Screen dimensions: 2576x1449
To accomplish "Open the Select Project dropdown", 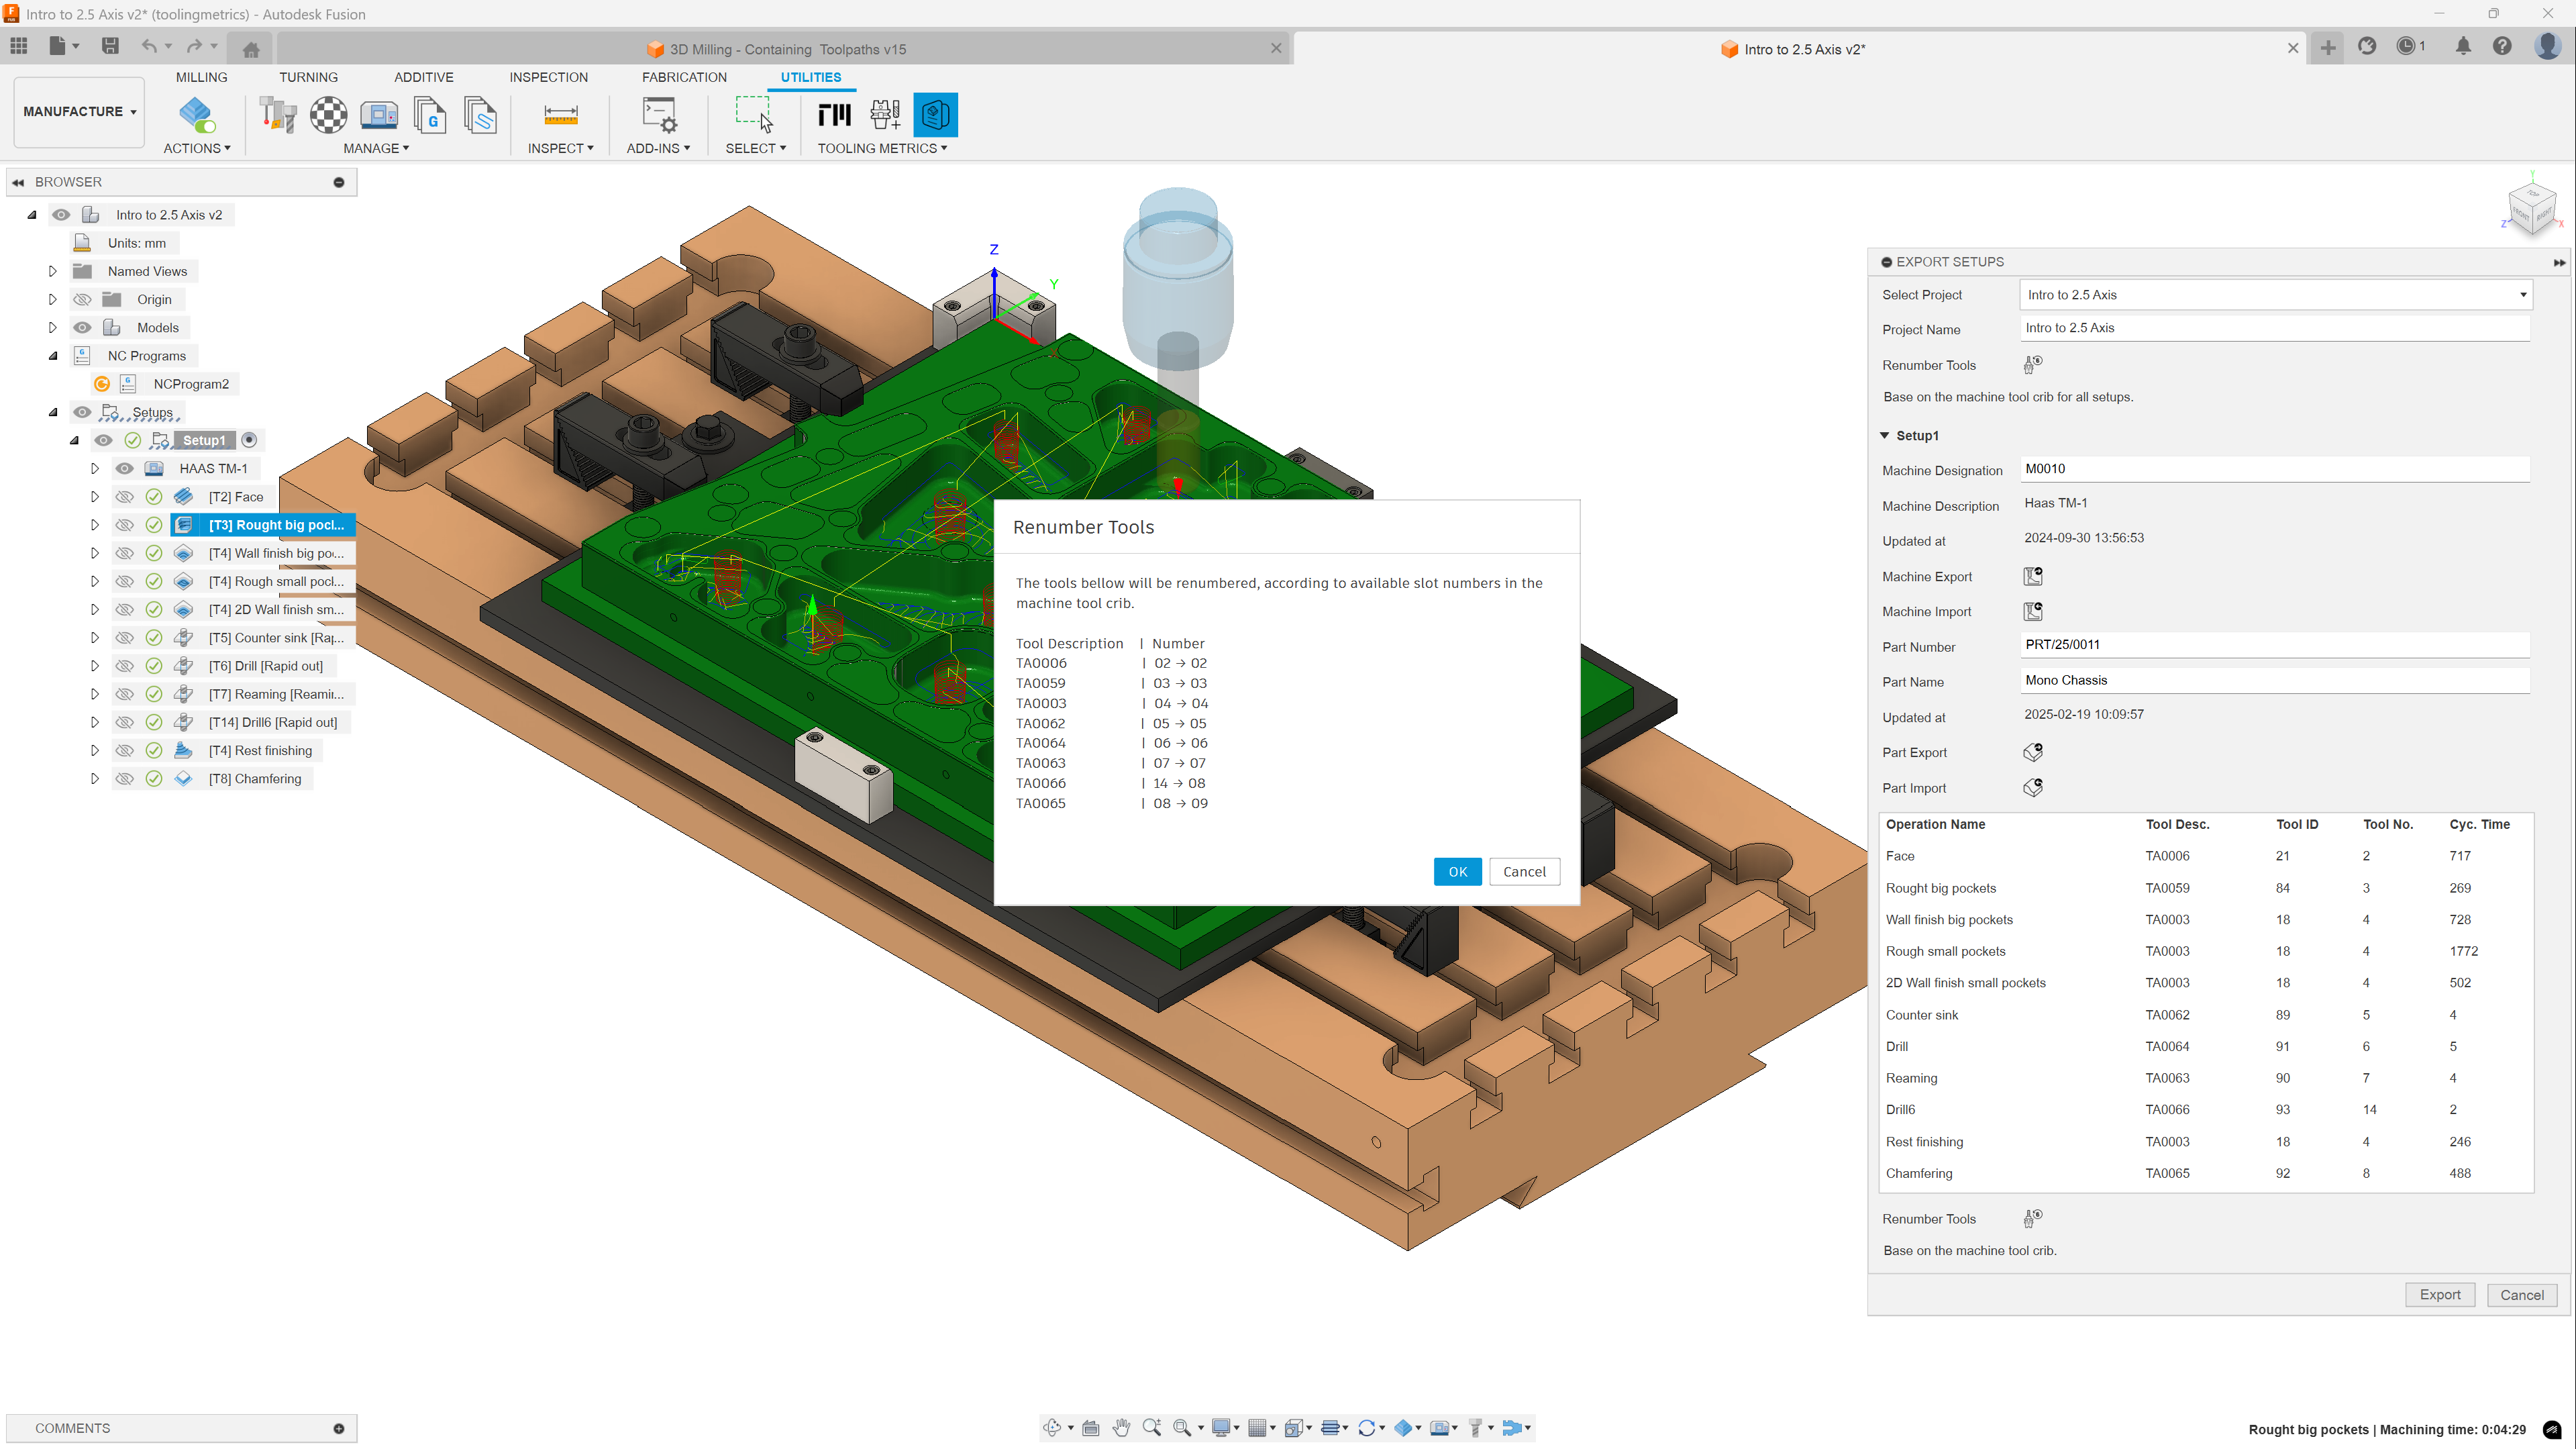I will [x=2275, y=295].
